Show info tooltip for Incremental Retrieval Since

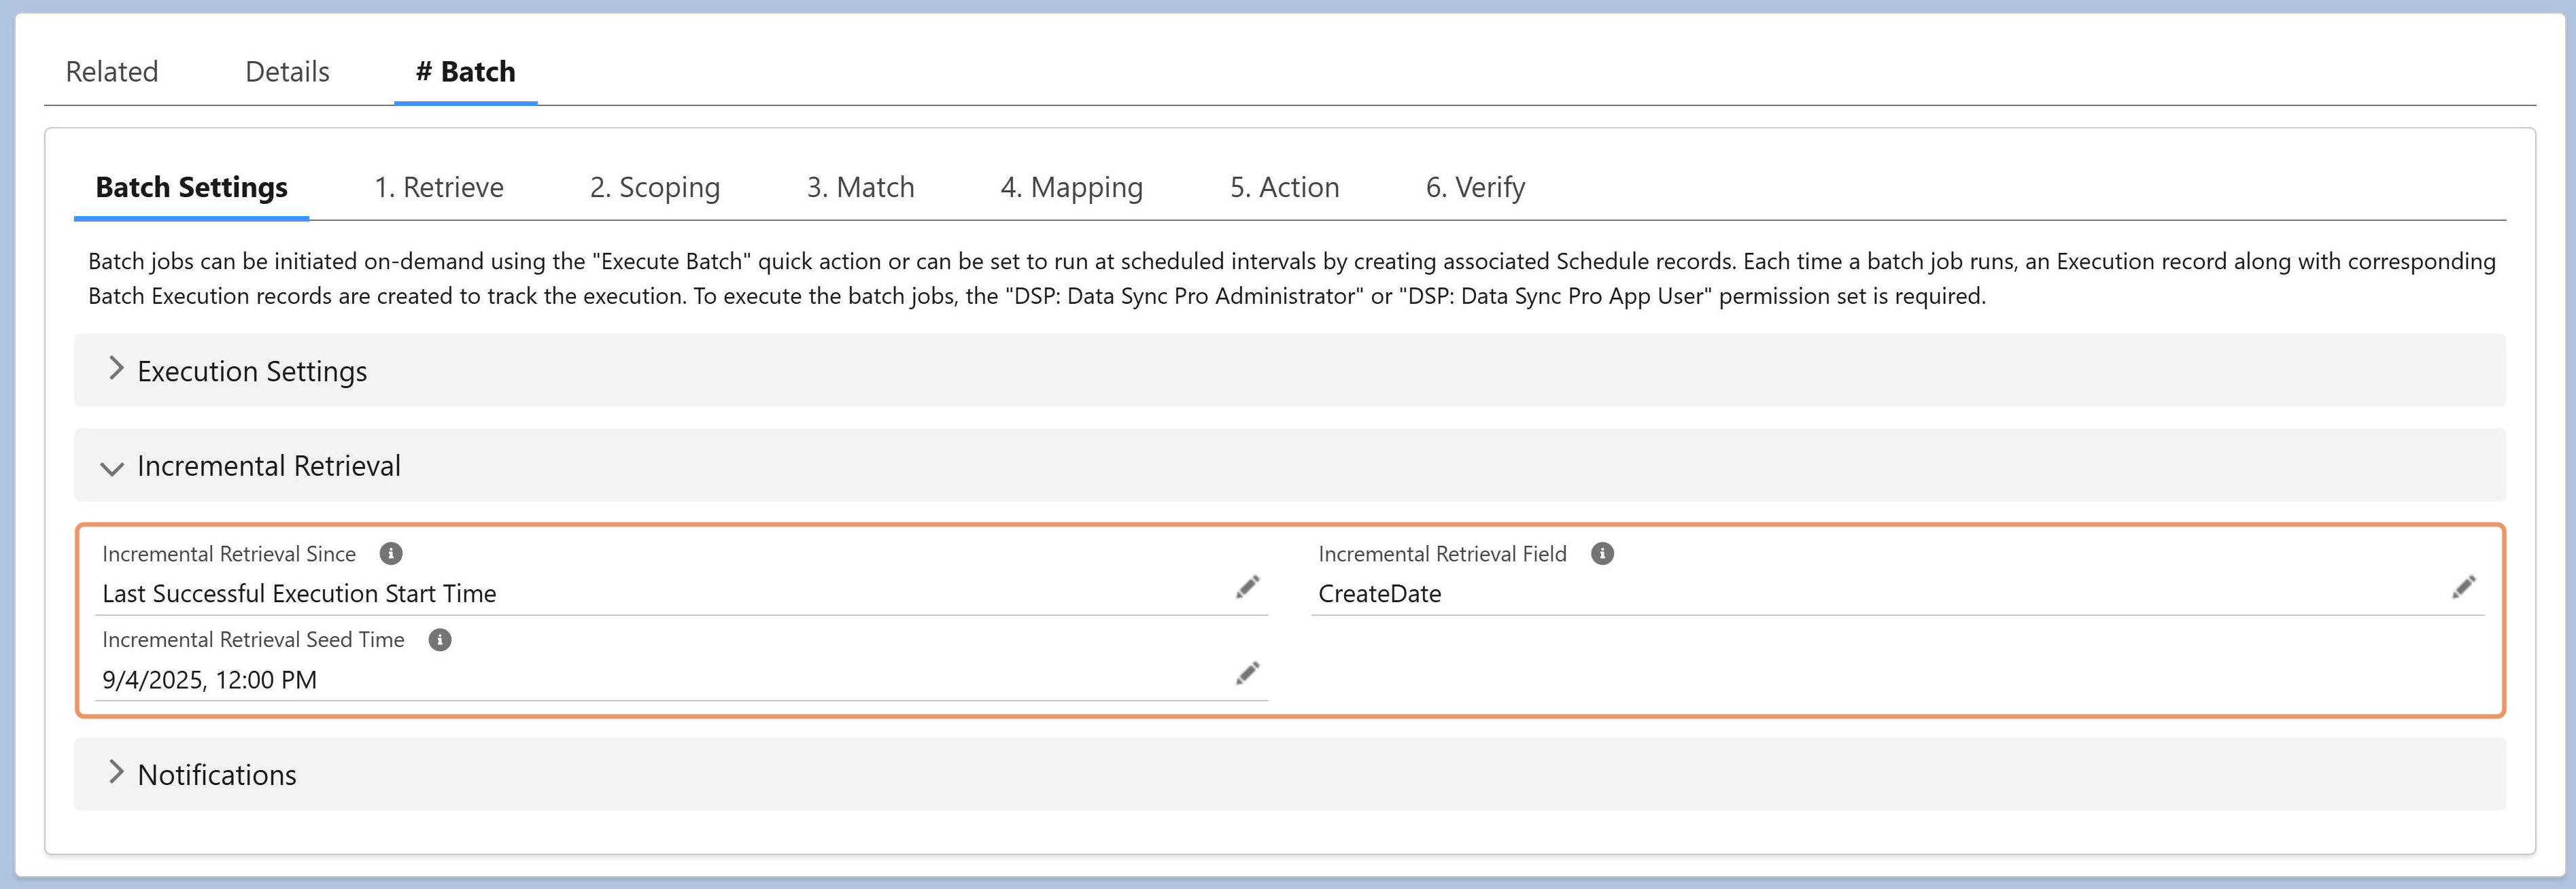(x=391, y=554)
